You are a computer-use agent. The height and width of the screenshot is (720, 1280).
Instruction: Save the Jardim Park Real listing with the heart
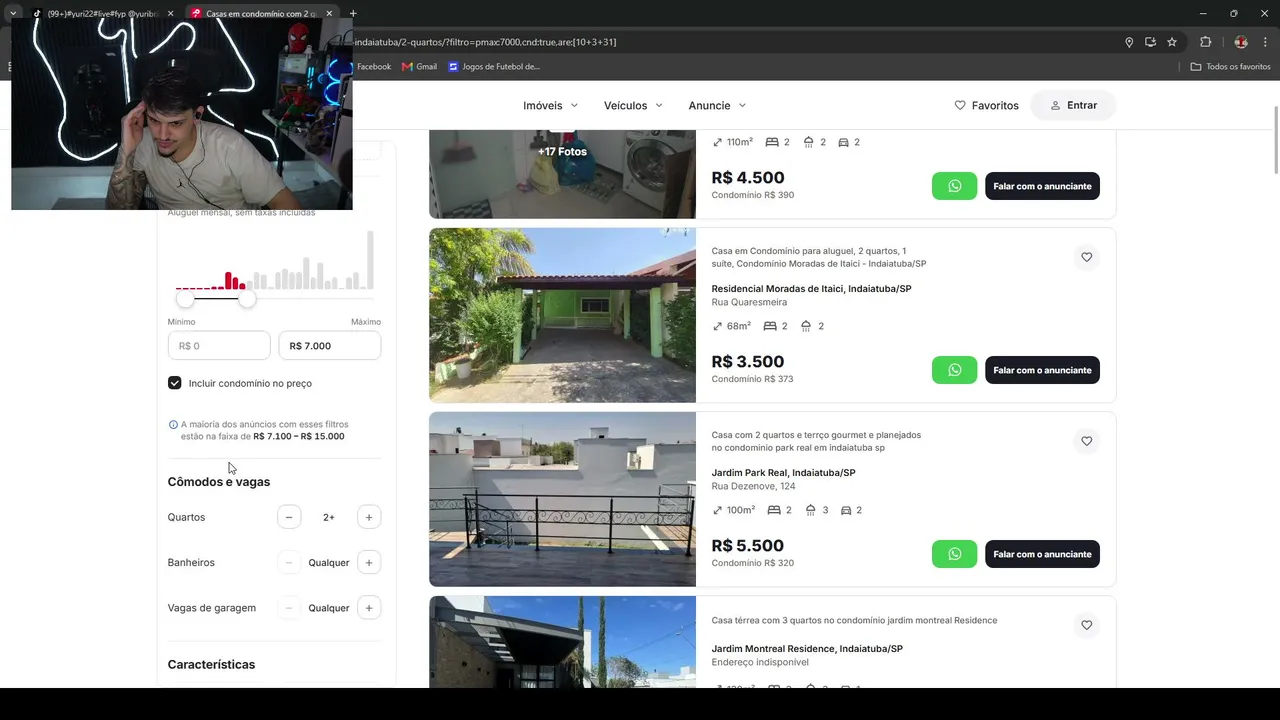(1087, 441)
